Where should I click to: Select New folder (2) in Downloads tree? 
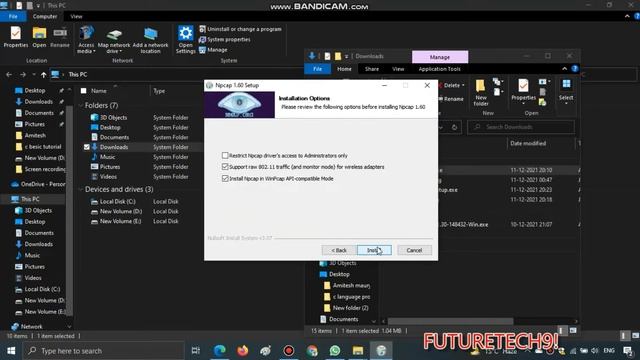coord(350,308)
